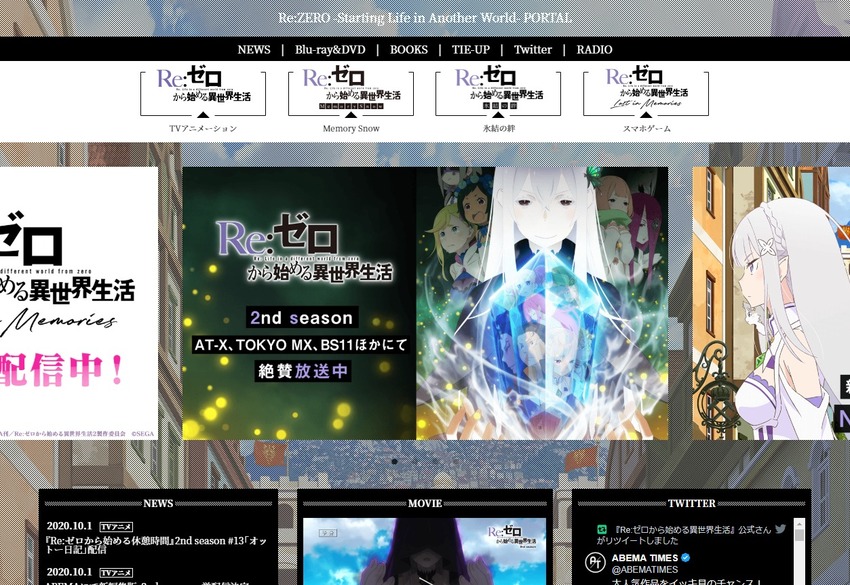Click the NEWS panel heading
The height and width of the screenshot is (585, 850).
[x=158, y=503]
